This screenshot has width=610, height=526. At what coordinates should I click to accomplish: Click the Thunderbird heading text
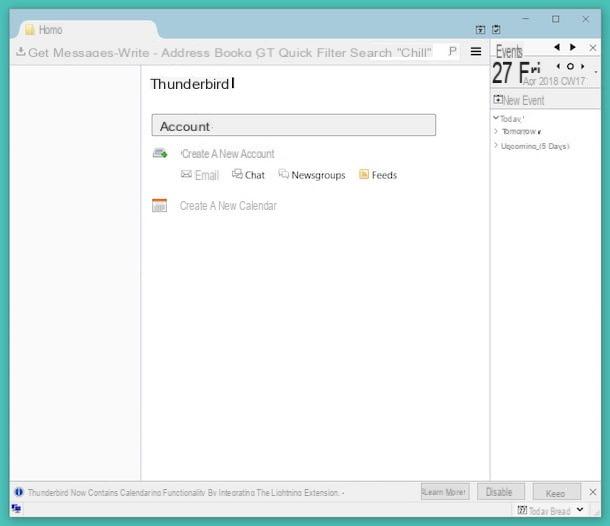point(190,84)
